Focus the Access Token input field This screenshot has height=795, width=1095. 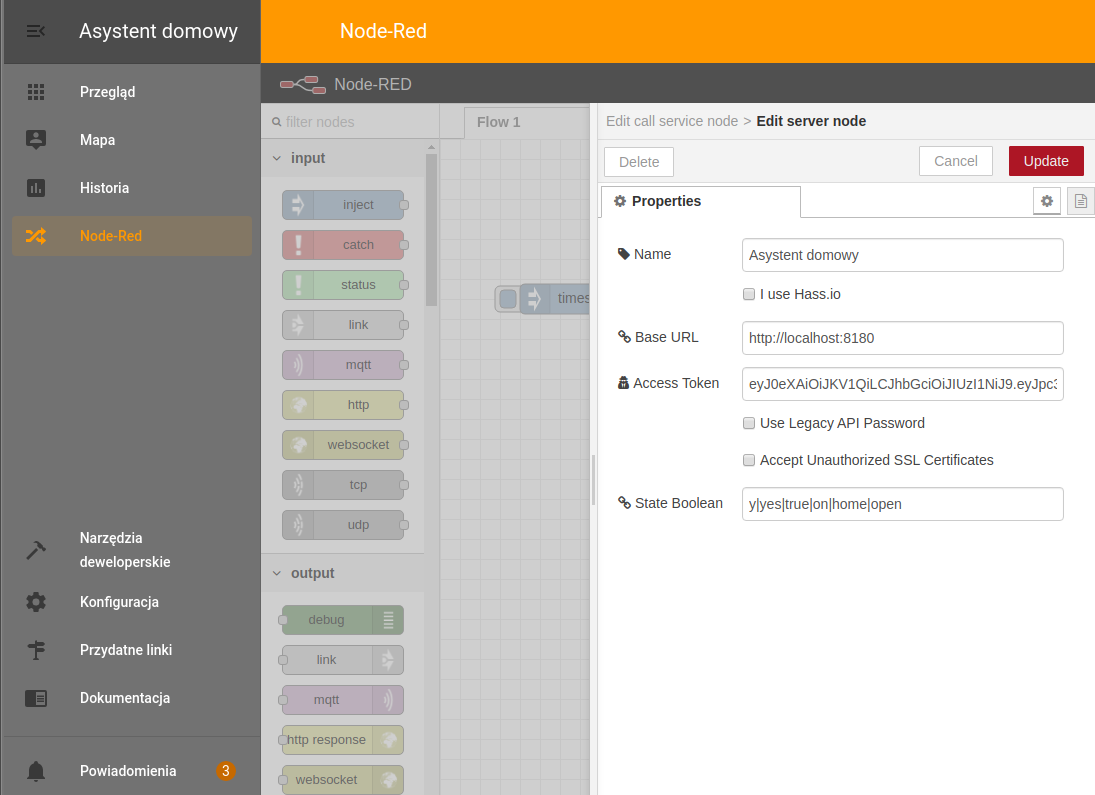902,384
